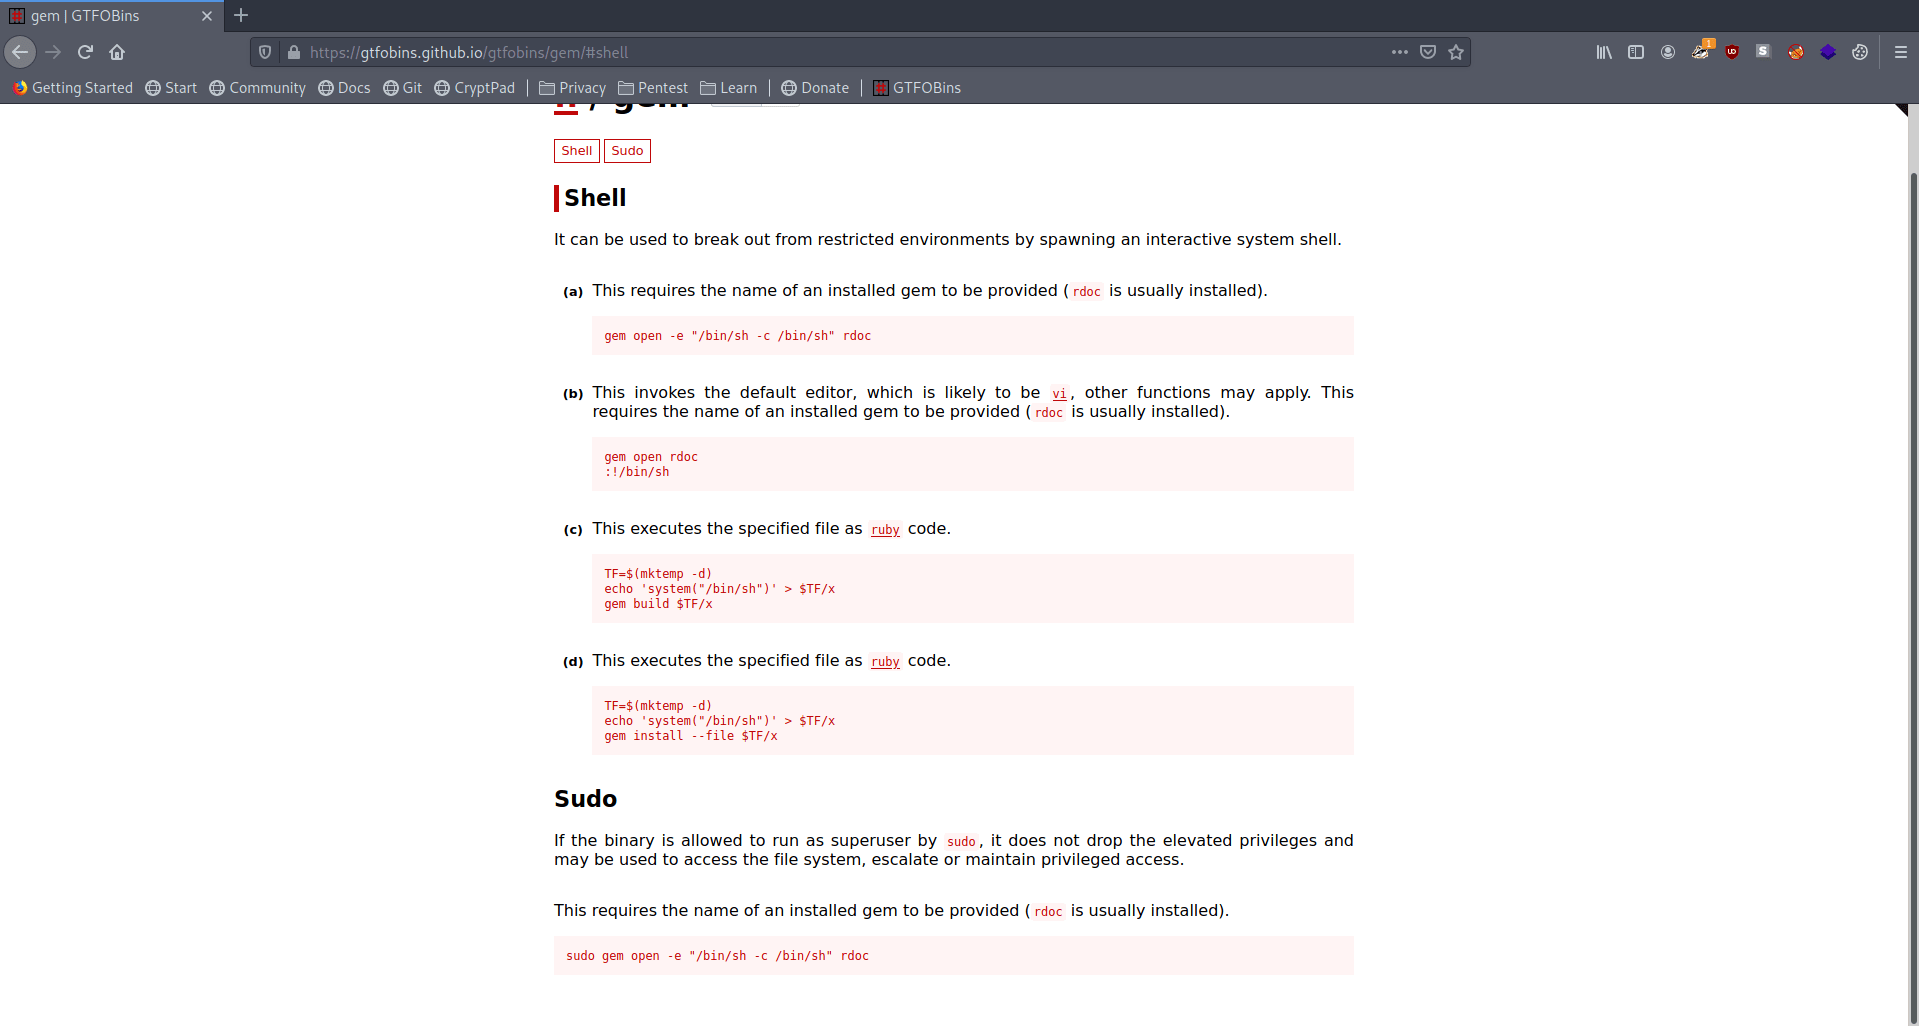Open the GTFOBins bookmark
The width and height of the screenshot is (1919, 1026).
(x=917, y=88)
